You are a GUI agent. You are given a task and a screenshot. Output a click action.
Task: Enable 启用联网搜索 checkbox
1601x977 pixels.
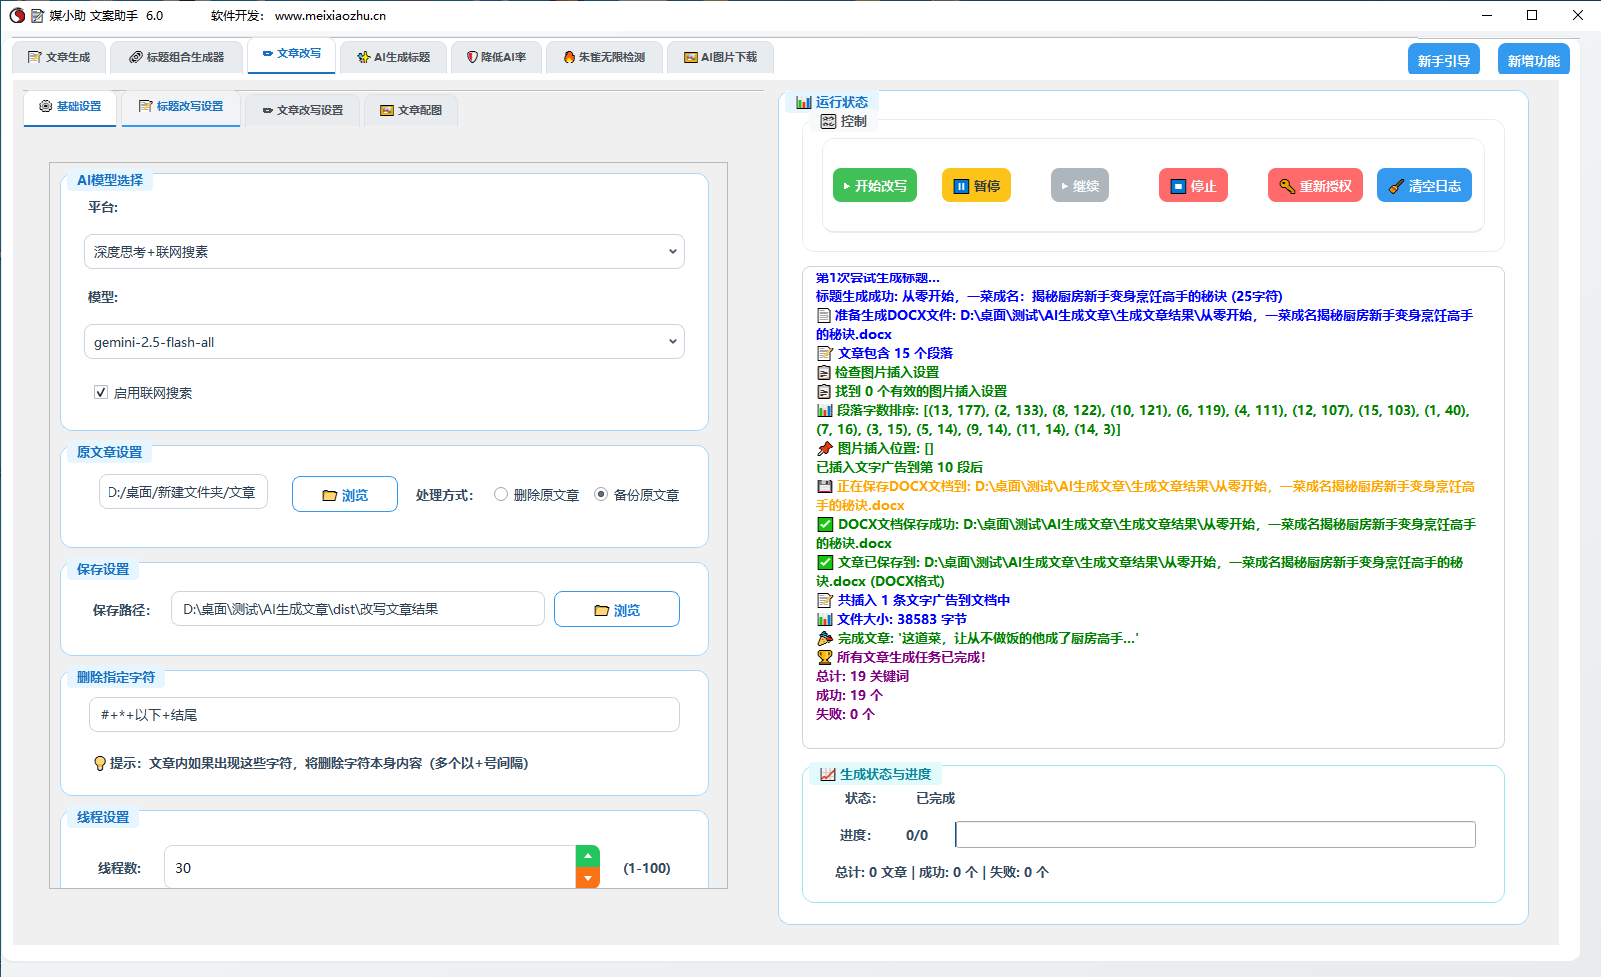point(101,392)
